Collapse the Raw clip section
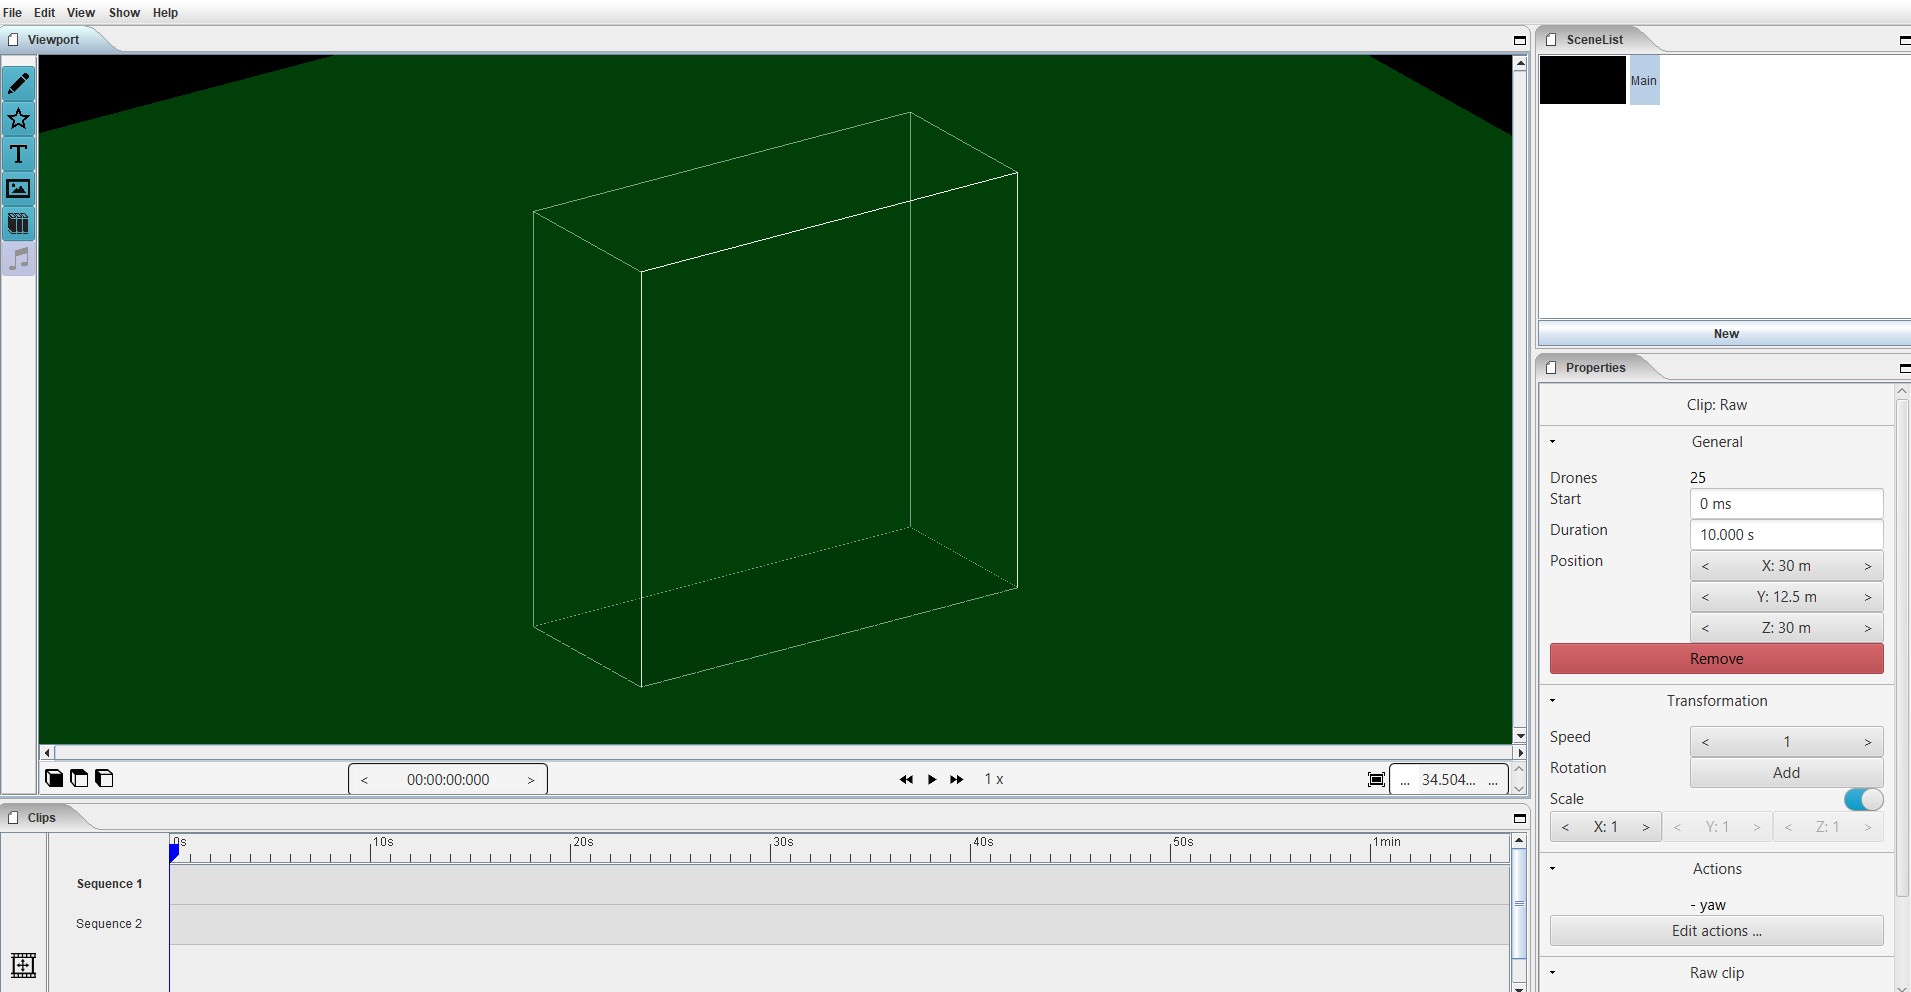This screenshot has width=1911, height=992. click(1553, 973)
